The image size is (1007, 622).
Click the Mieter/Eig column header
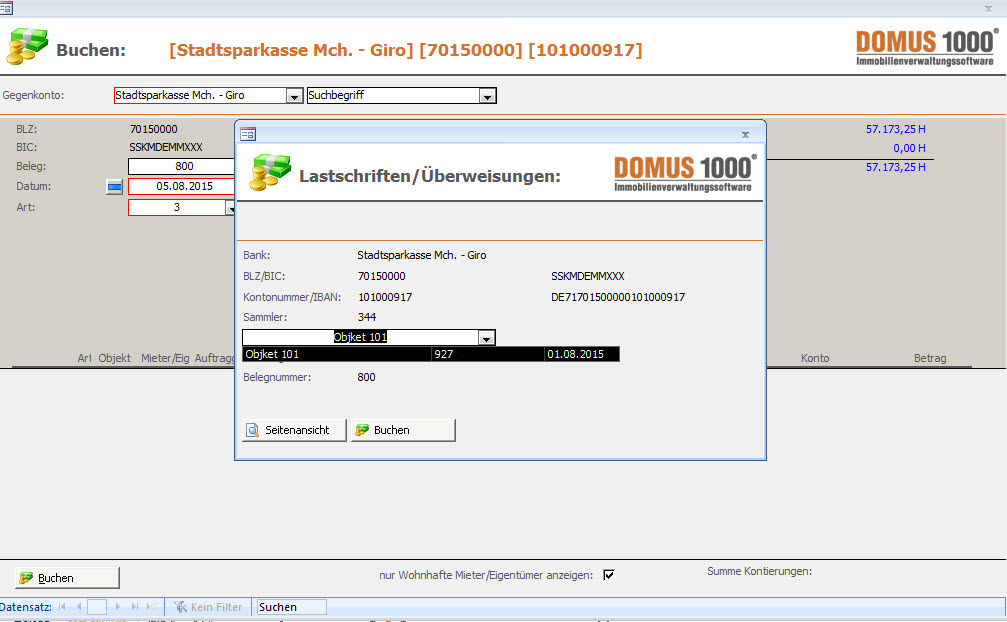165,358
